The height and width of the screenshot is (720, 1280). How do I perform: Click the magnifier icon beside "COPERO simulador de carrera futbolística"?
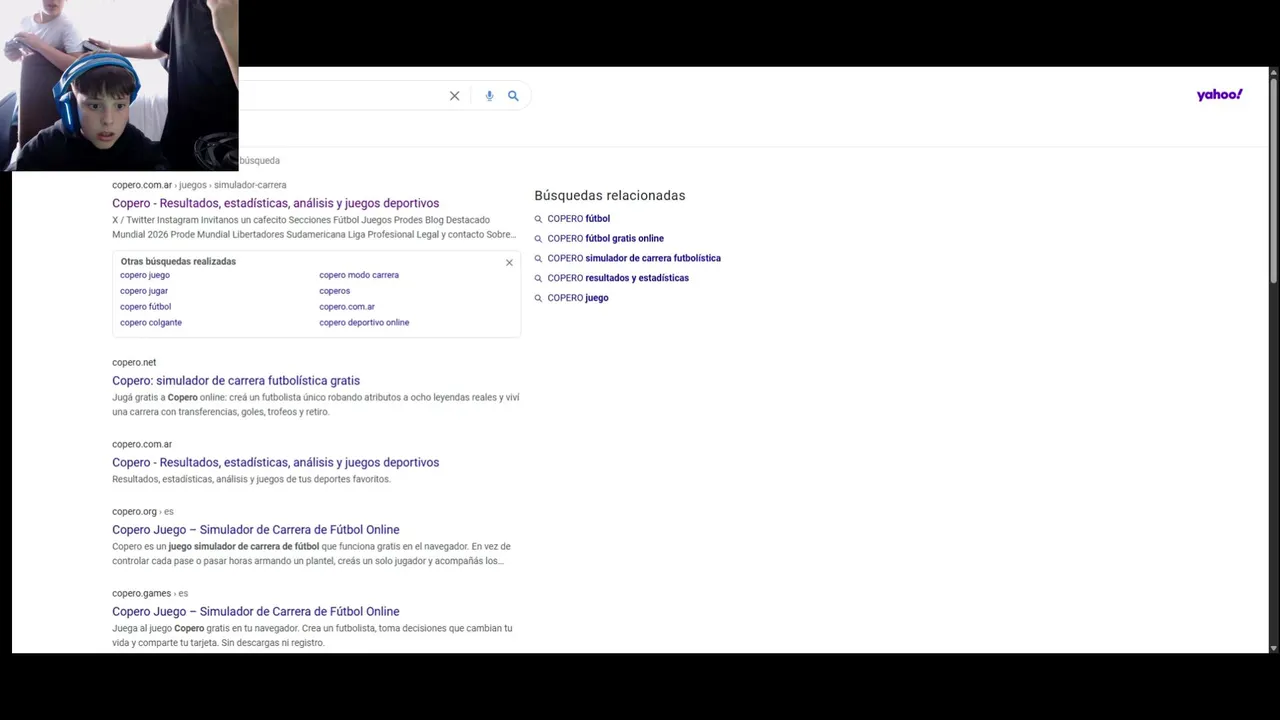[x=538, y=259]
